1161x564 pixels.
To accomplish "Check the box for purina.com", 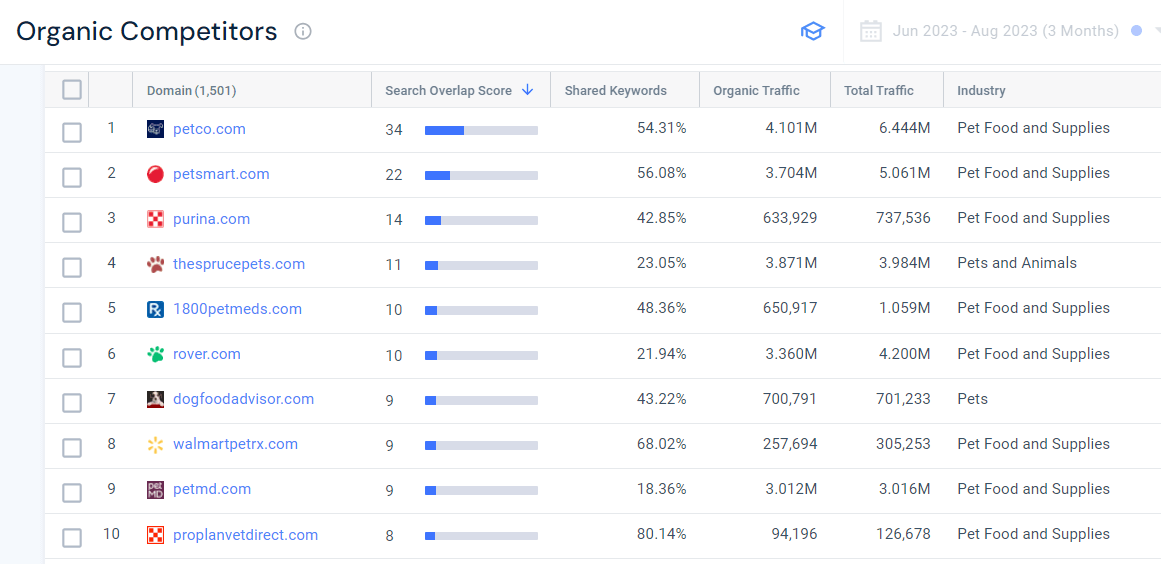I will click(72, 223).
